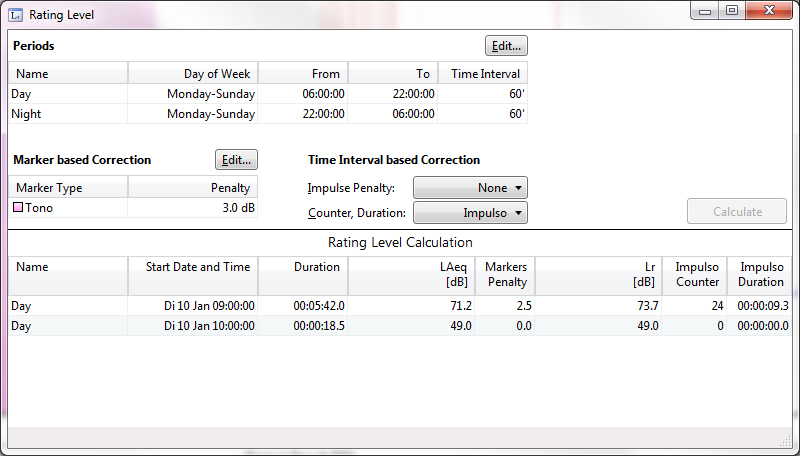Click the Marker Type column header
This screenshot has width=800, height=456.
[x=68, y=188]
